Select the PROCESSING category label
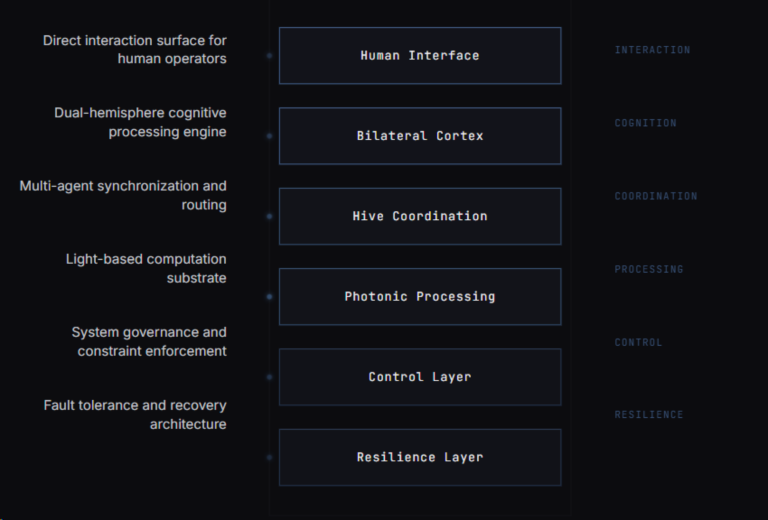The width and height of the screenshot is (768, 520). 648,269
